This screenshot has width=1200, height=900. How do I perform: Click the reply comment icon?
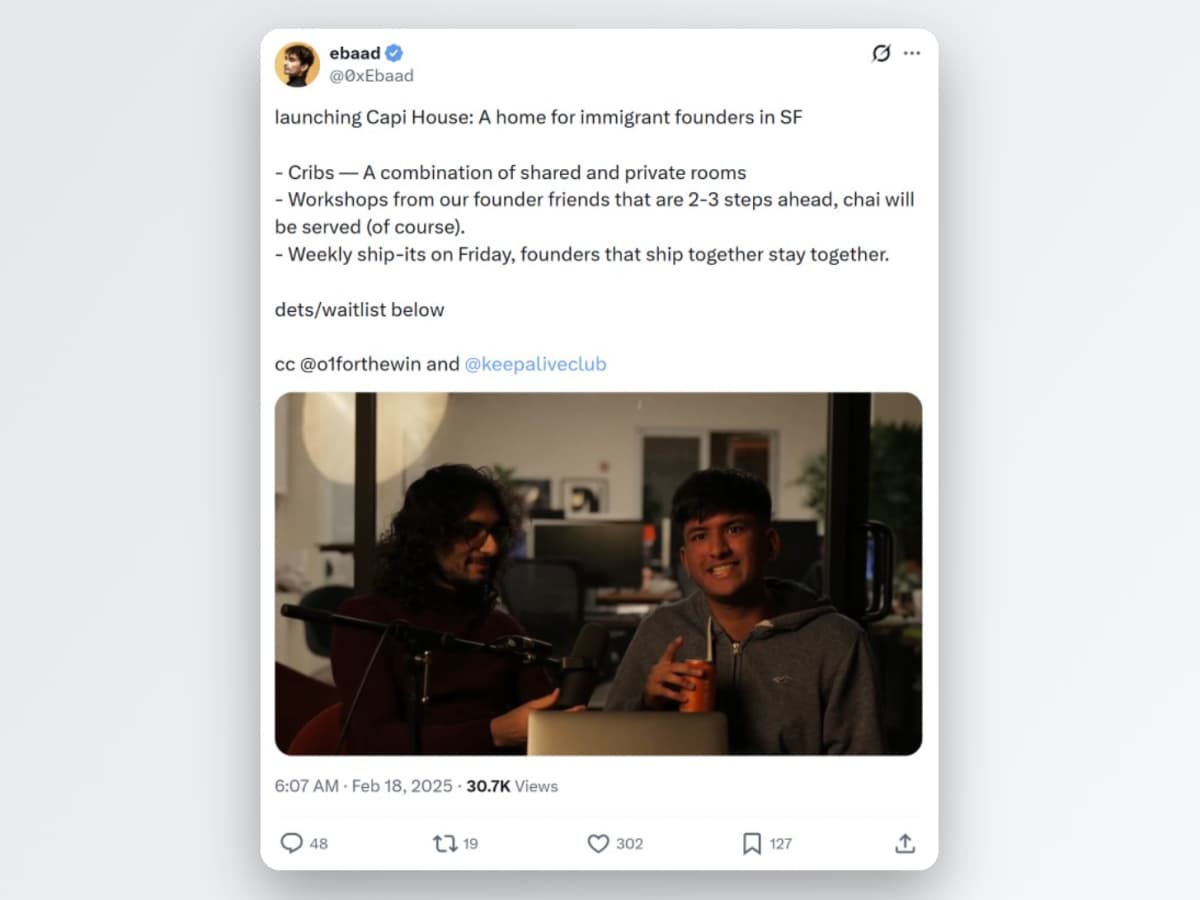pos(291,843)
